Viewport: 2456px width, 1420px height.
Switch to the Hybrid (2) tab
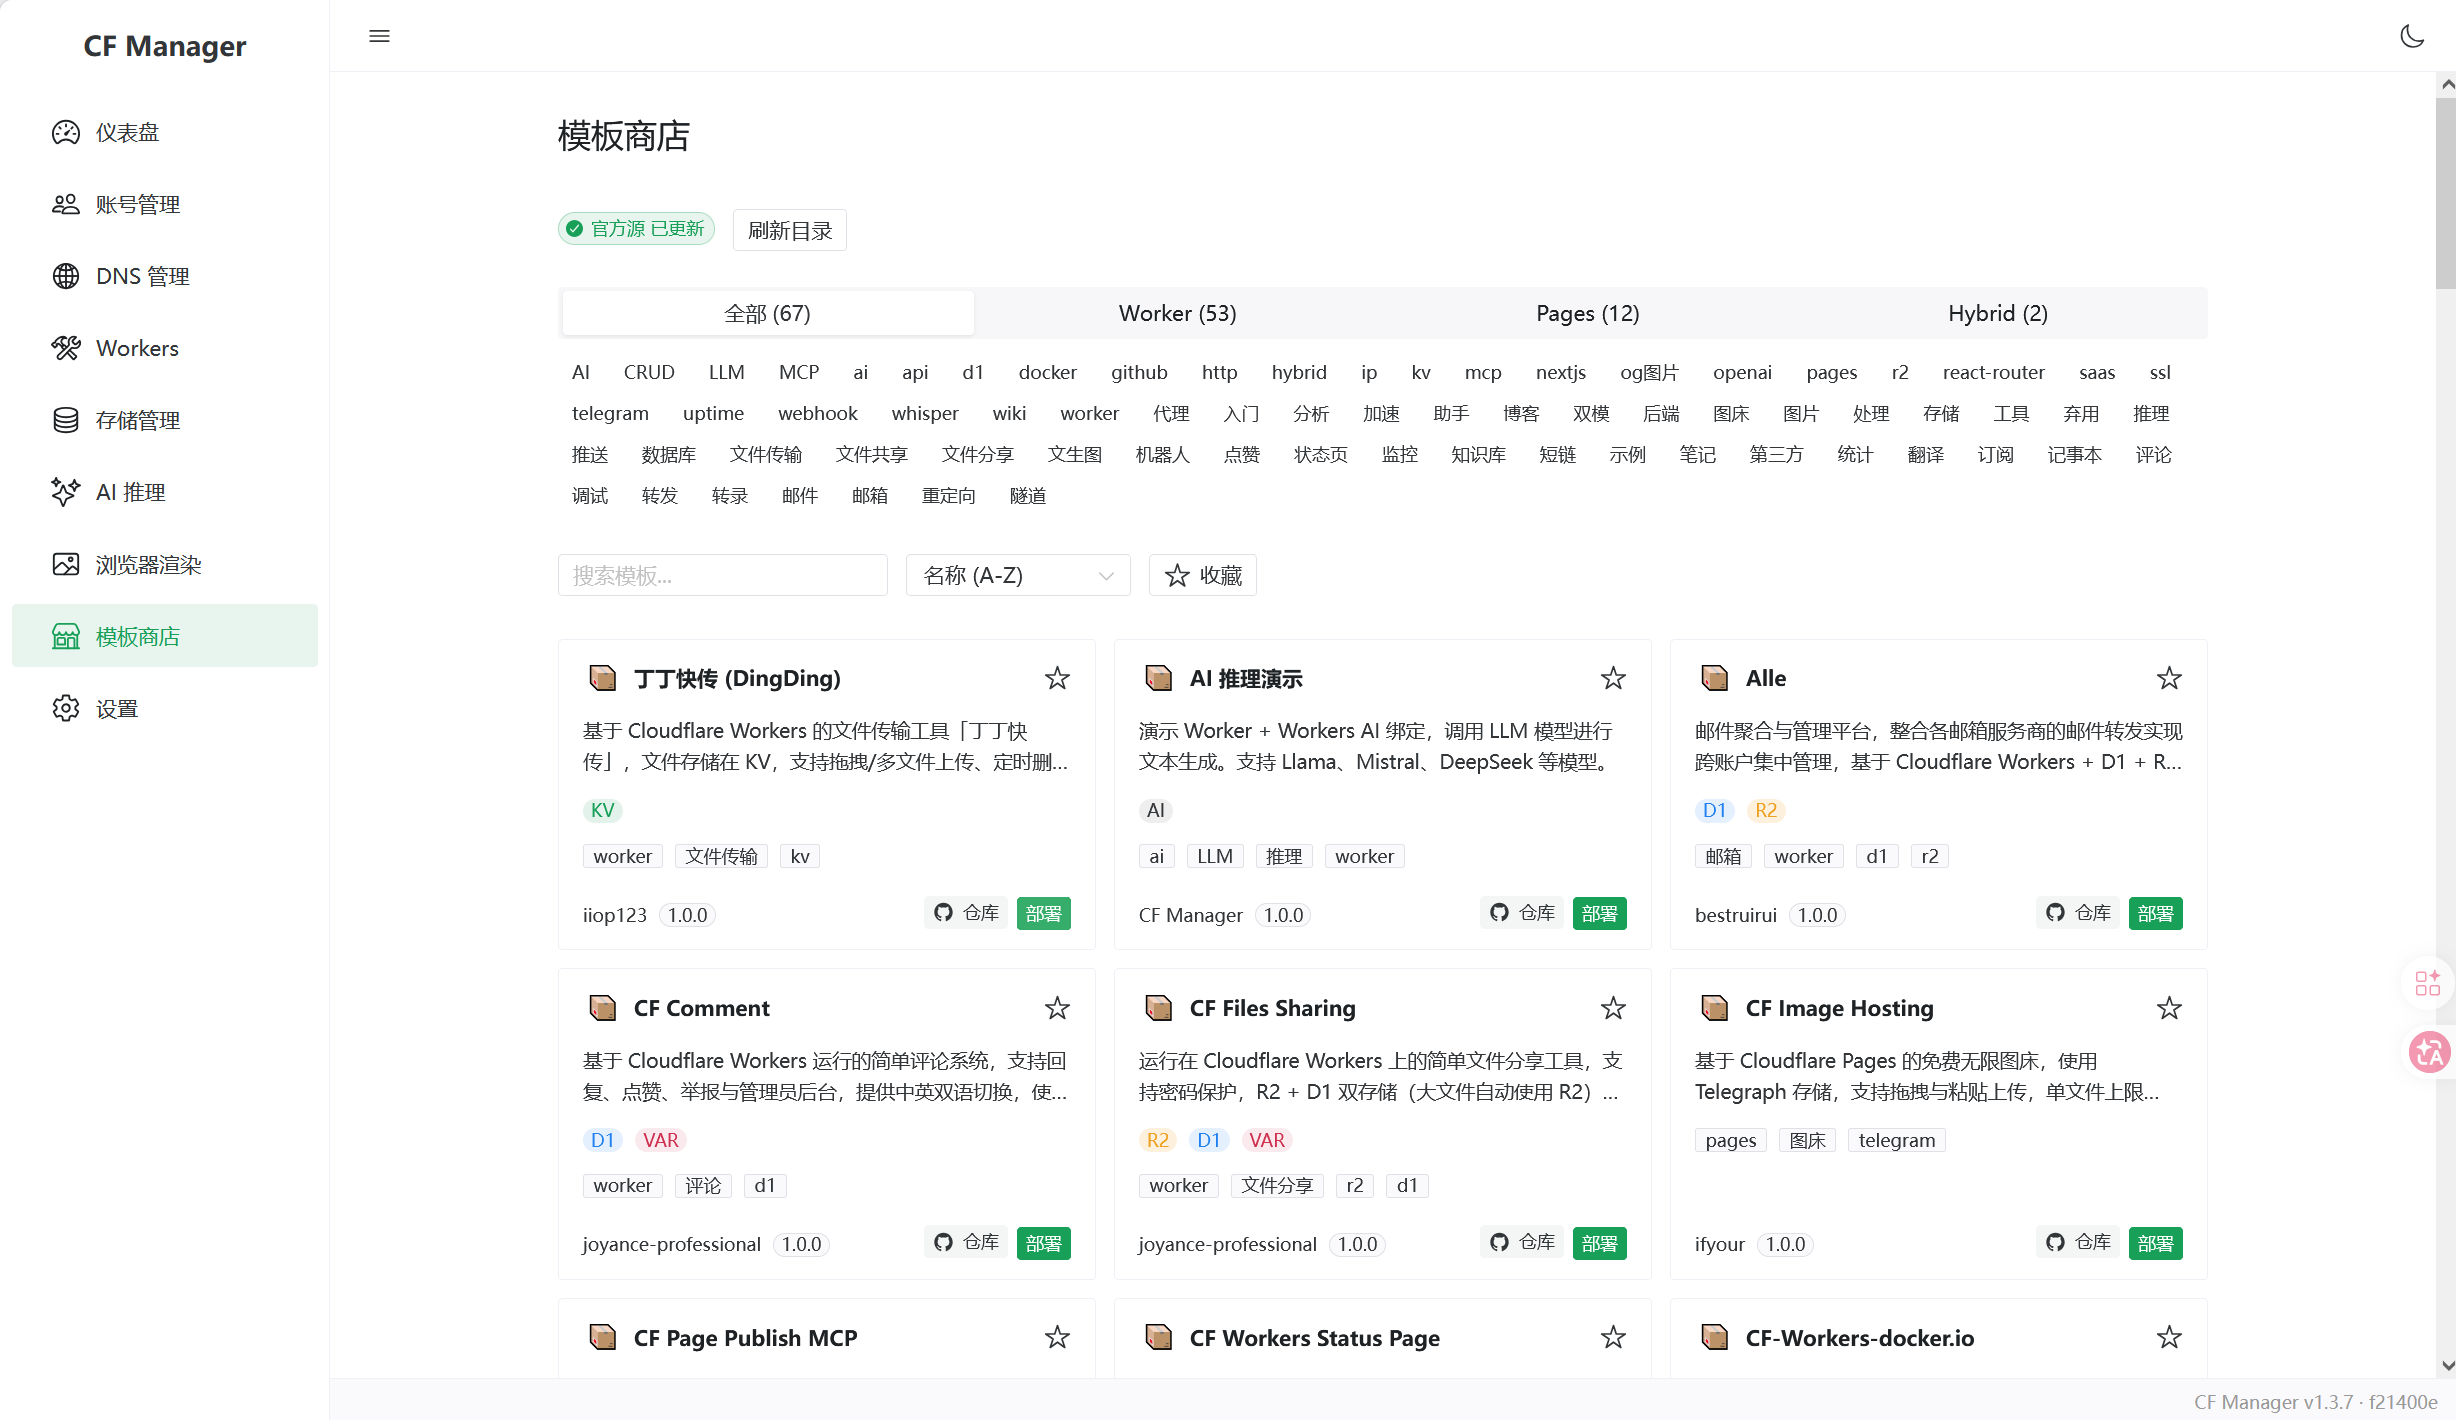click(1998, 313)
